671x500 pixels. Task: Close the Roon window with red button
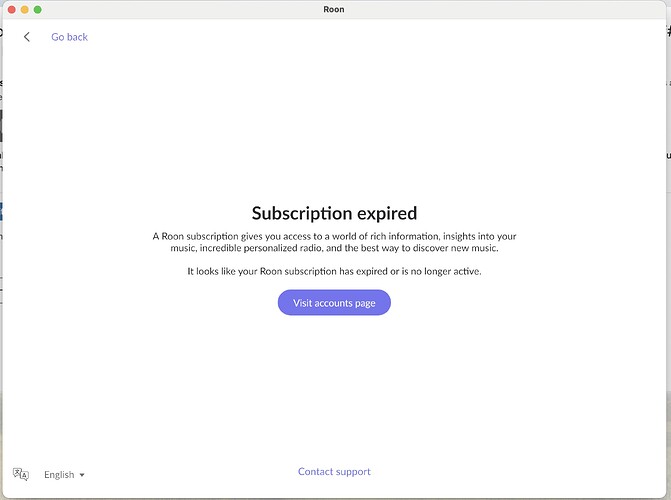(x=12, y=9)
